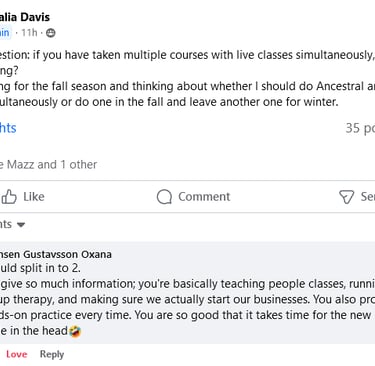Click the globe public audience icon

51,33
